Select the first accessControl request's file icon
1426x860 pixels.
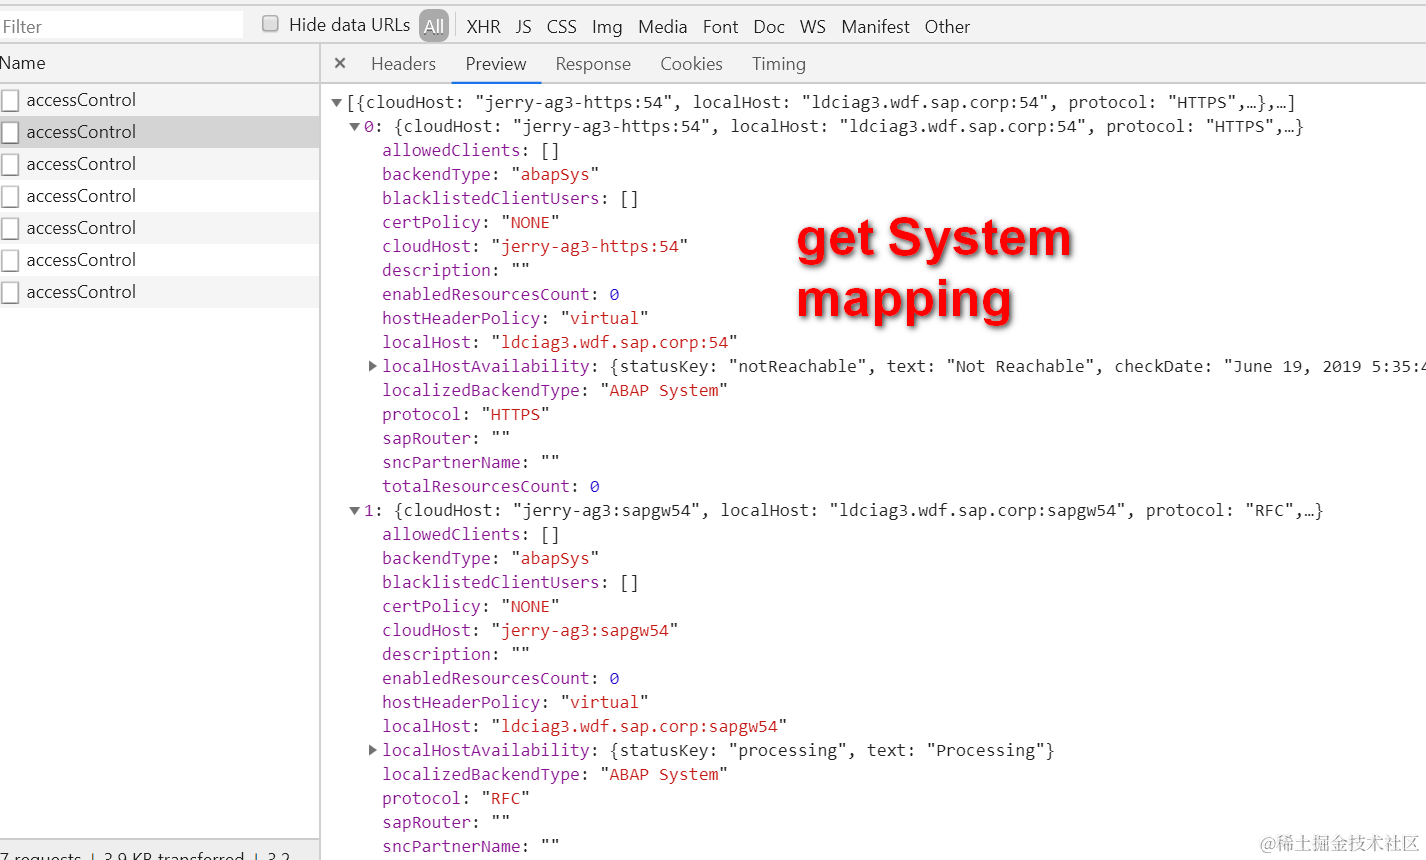point(10,100)
